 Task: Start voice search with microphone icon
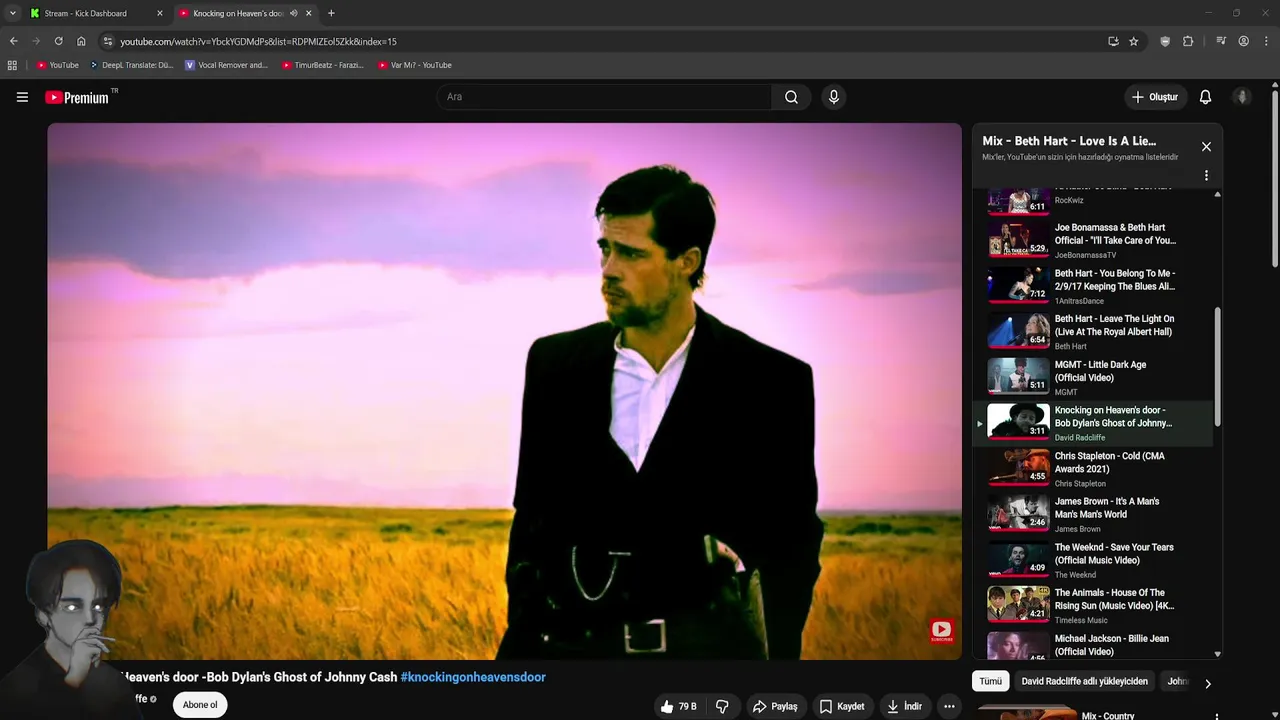click(x=833, y=97)
